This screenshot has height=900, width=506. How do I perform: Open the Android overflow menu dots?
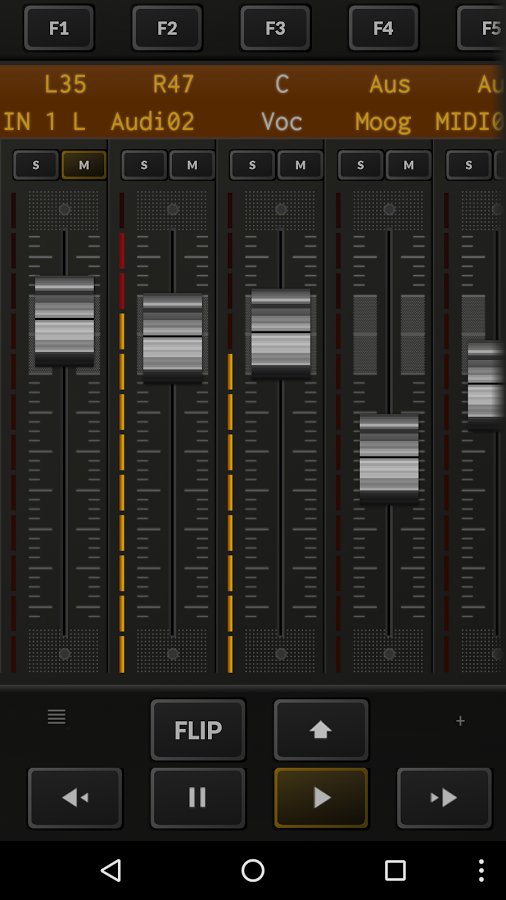coord(481,871)
